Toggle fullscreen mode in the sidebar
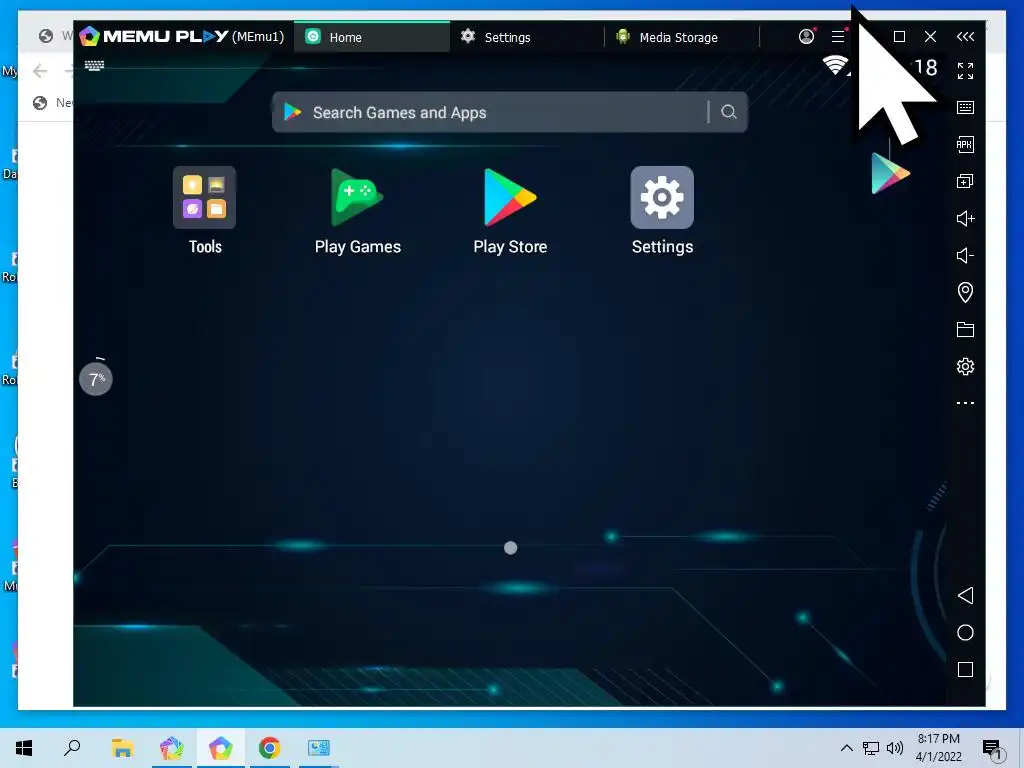 click(x=965, y=71)
